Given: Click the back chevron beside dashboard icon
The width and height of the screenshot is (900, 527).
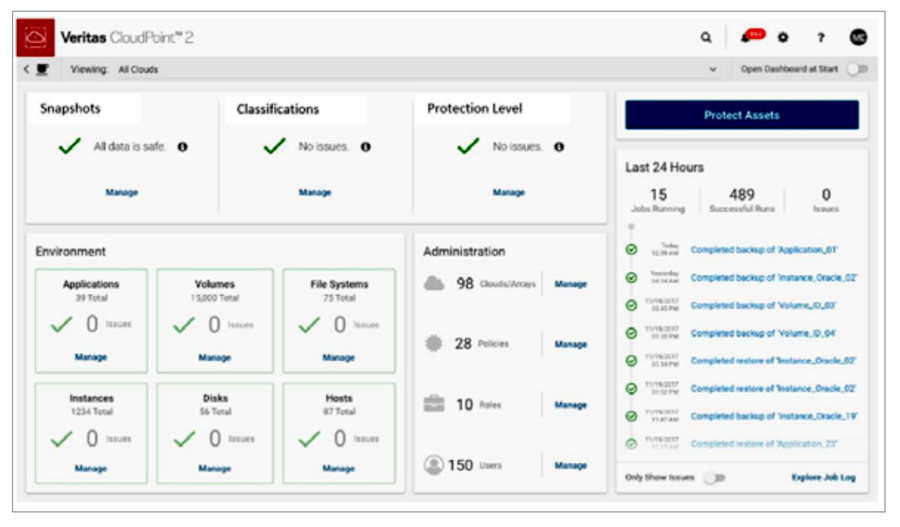Looking at the screenshot, I should 26,69.
